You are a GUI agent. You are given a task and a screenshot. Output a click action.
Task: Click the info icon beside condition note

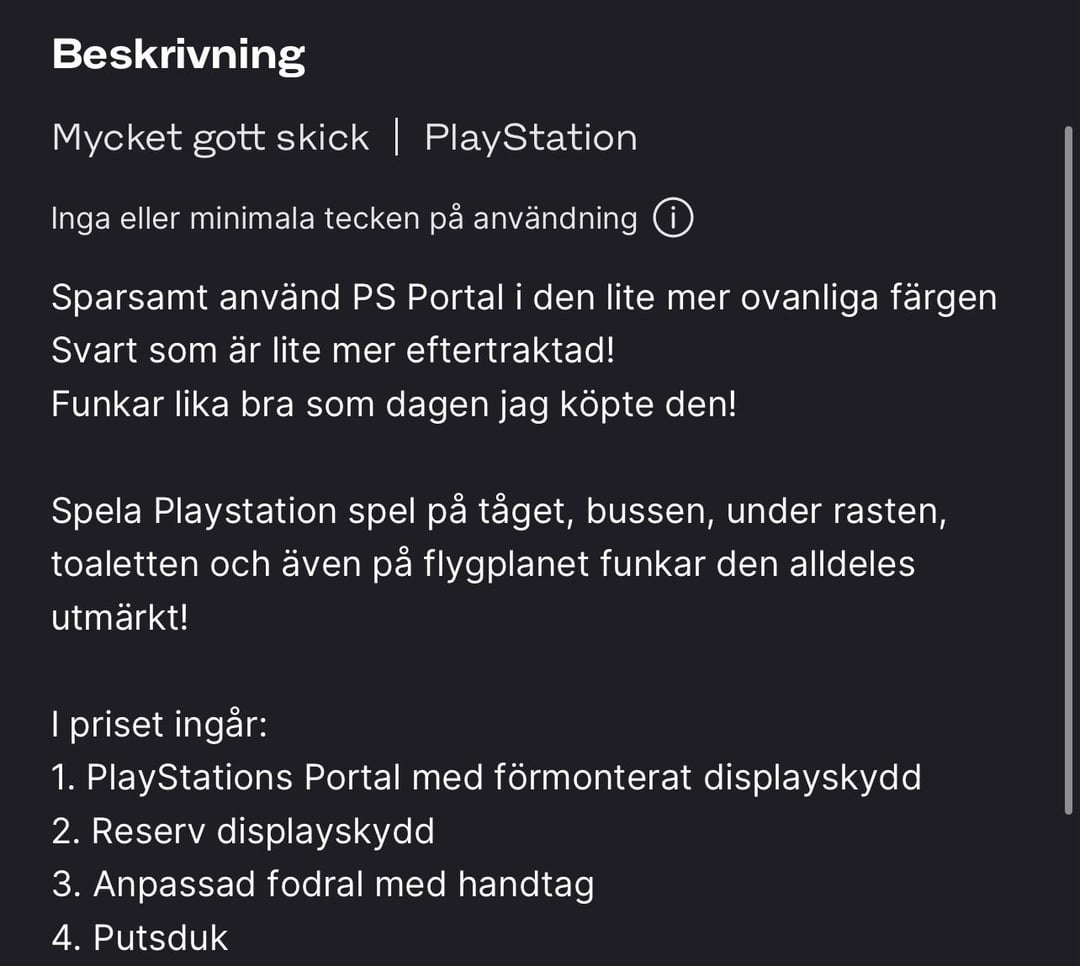coord(673,218)
